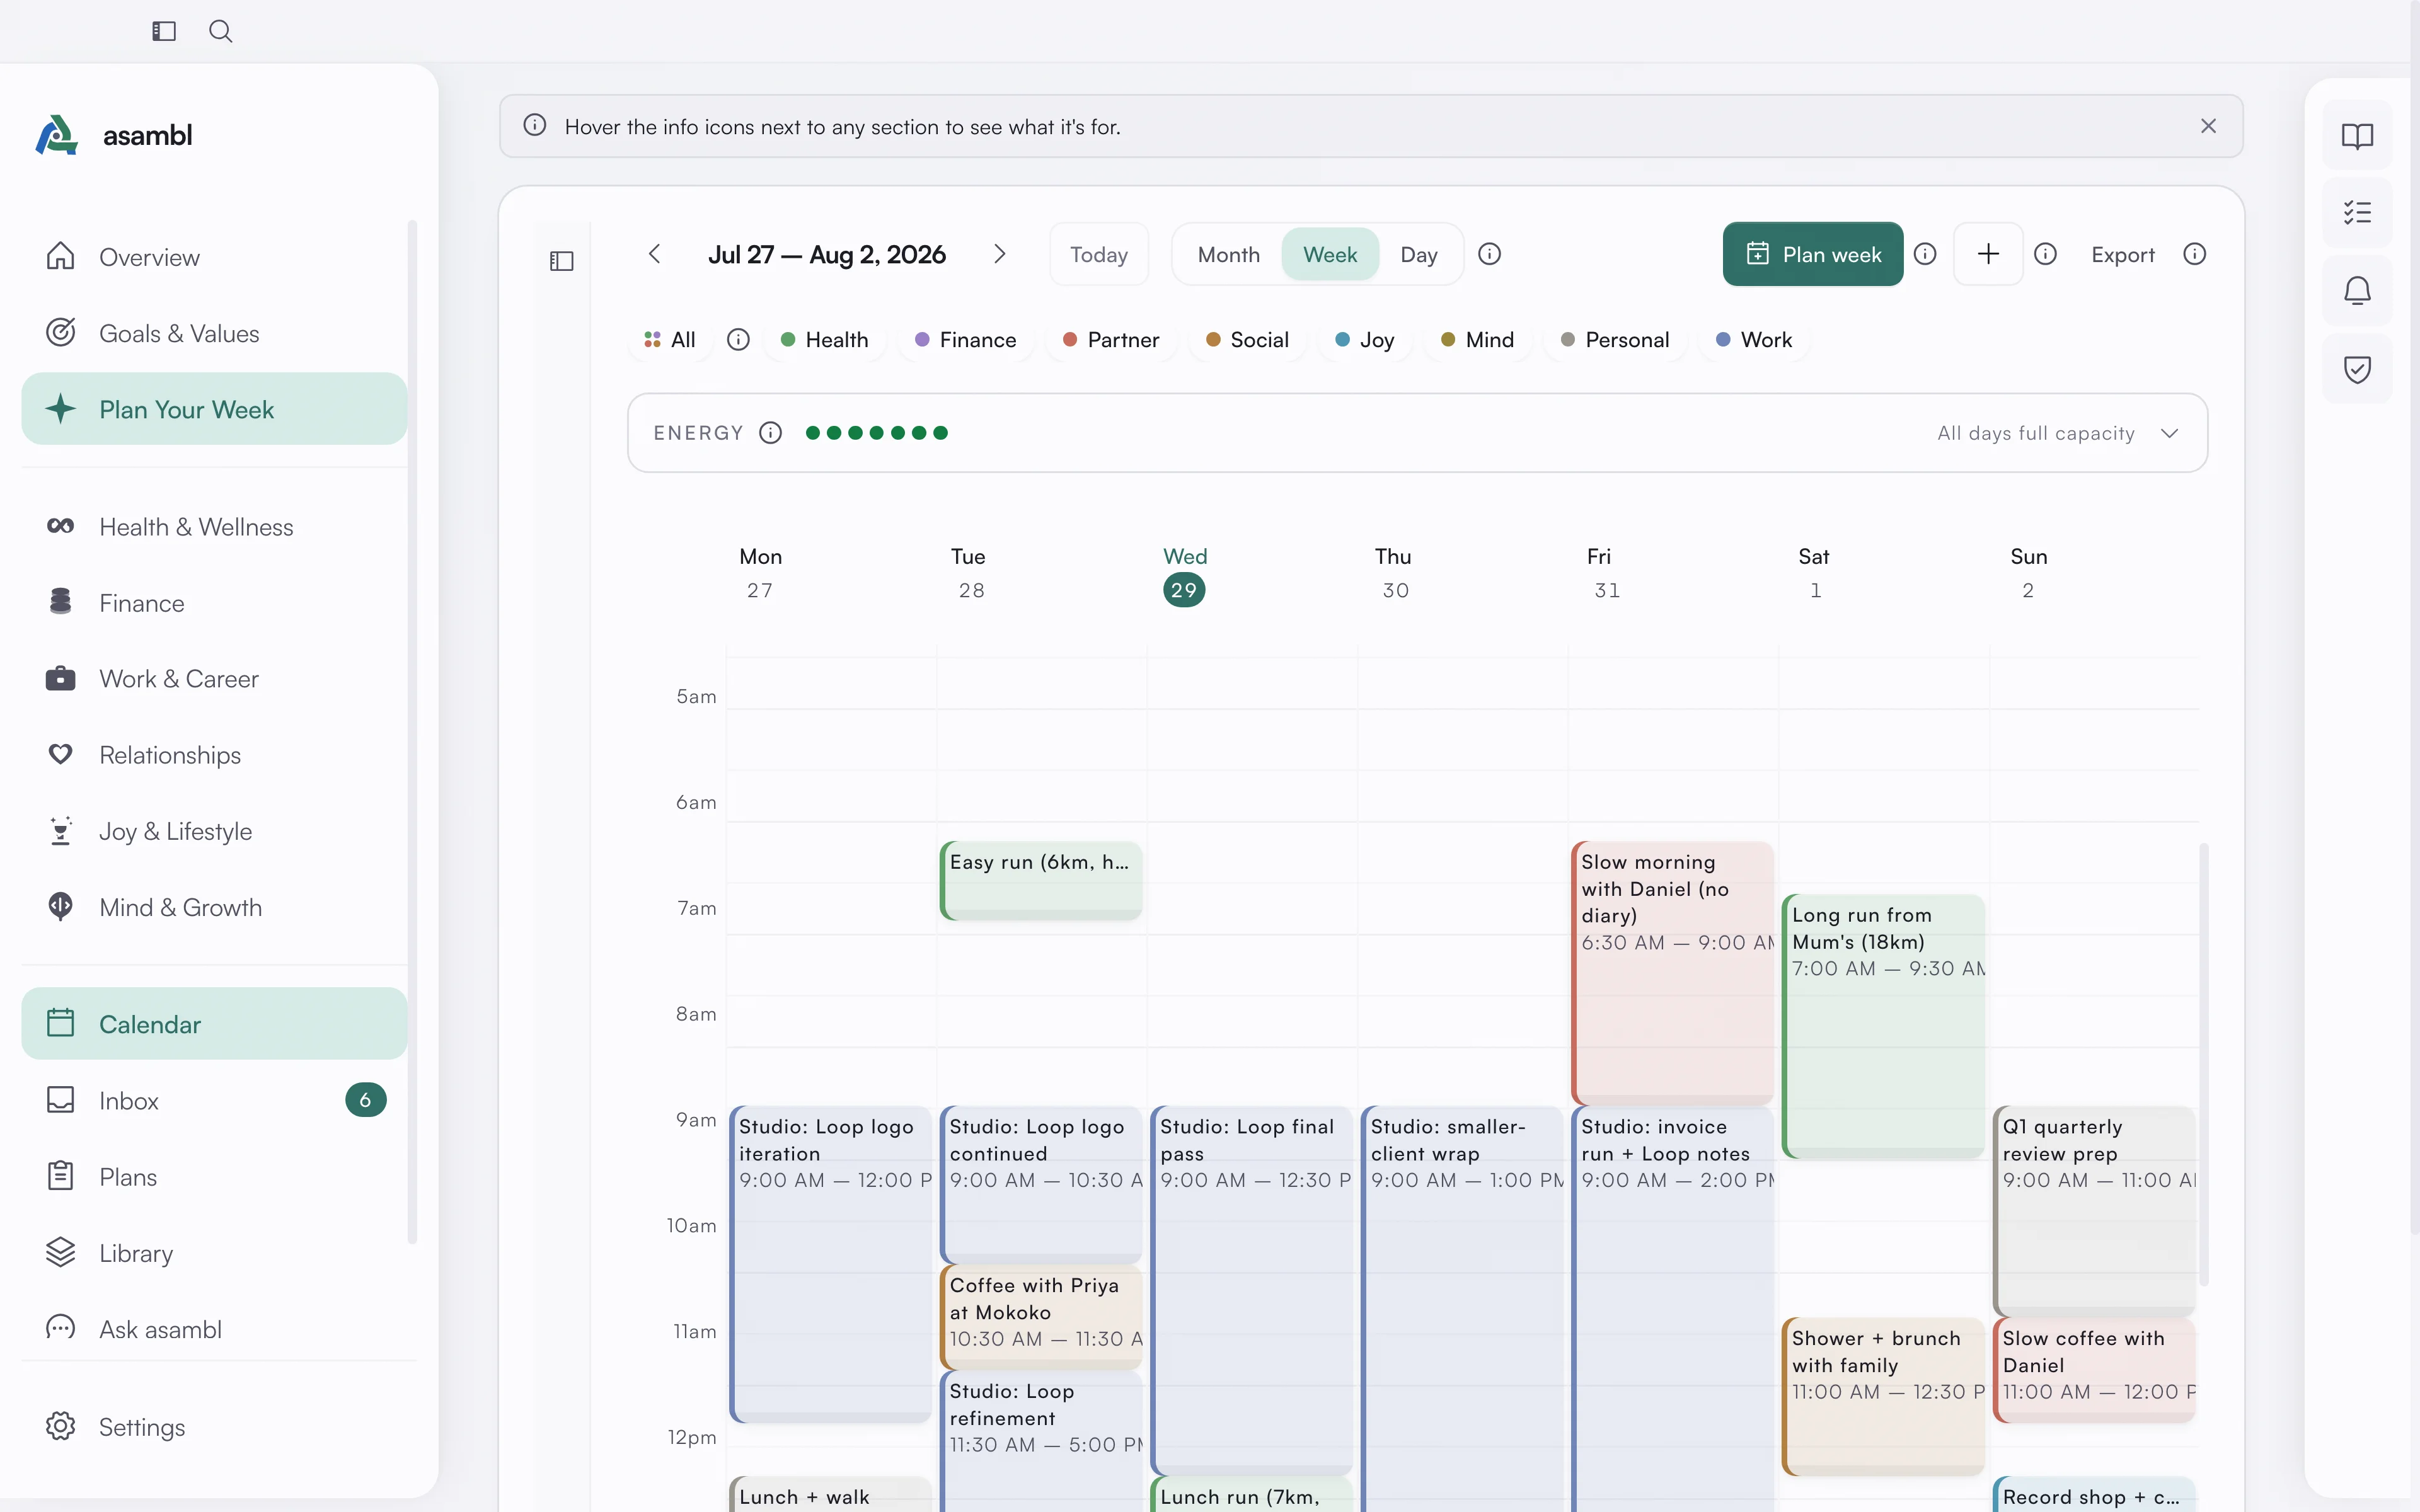The width and height of the screenshot is (2420, 1512).
Task: Toggle the Health category filter
Action: pos(825,340)
